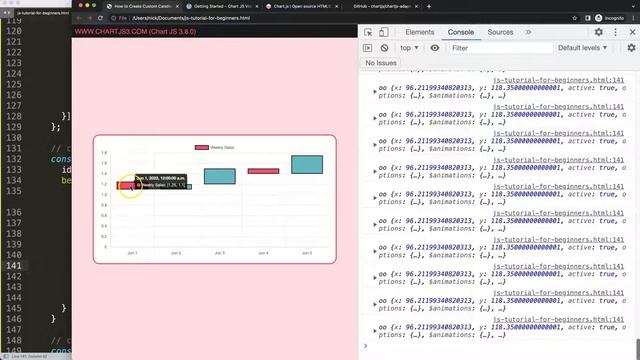Click line number 135 in the editor
The image size is (640, 360).
(x=13, y=191)
